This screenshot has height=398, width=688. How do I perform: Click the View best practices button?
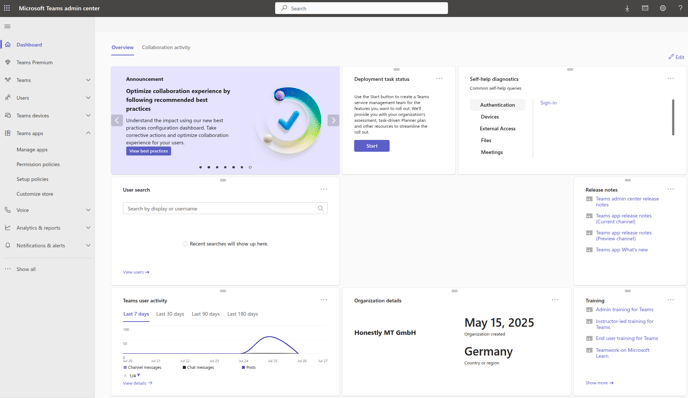click(x=148, y=151)
